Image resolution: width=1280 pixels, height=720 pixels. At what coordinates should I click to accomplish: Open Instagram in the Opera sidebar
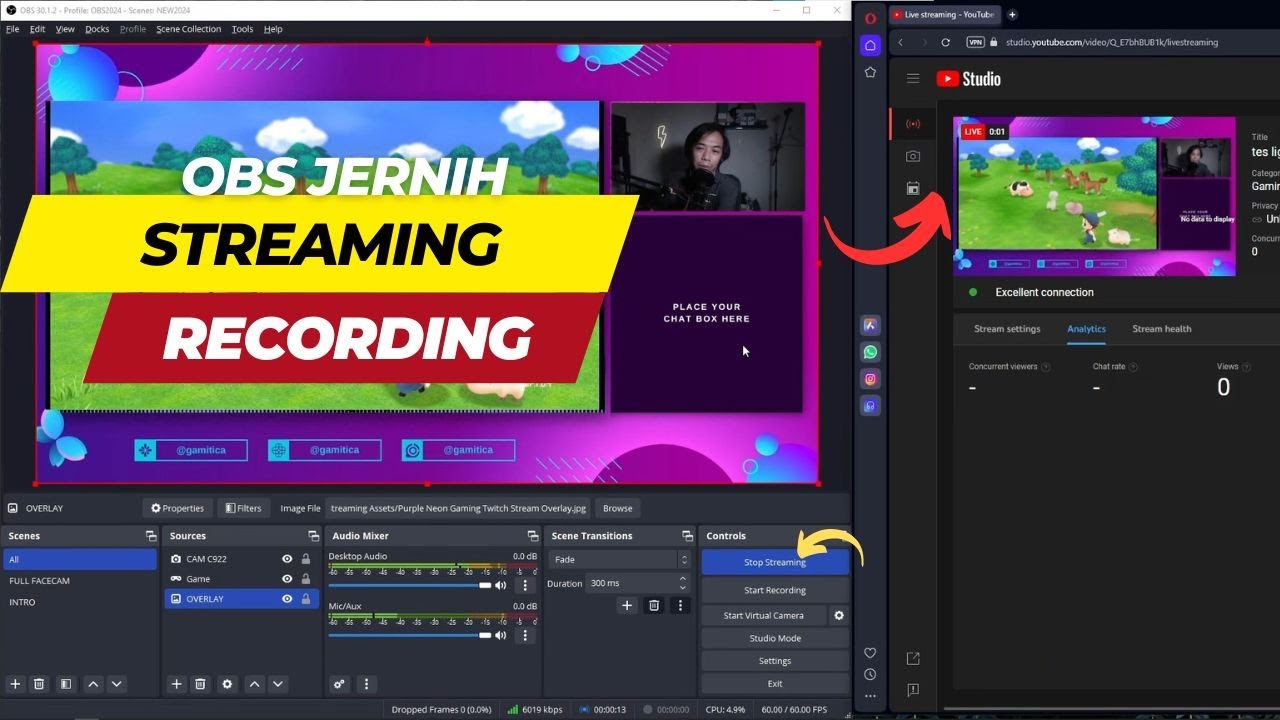870,379
